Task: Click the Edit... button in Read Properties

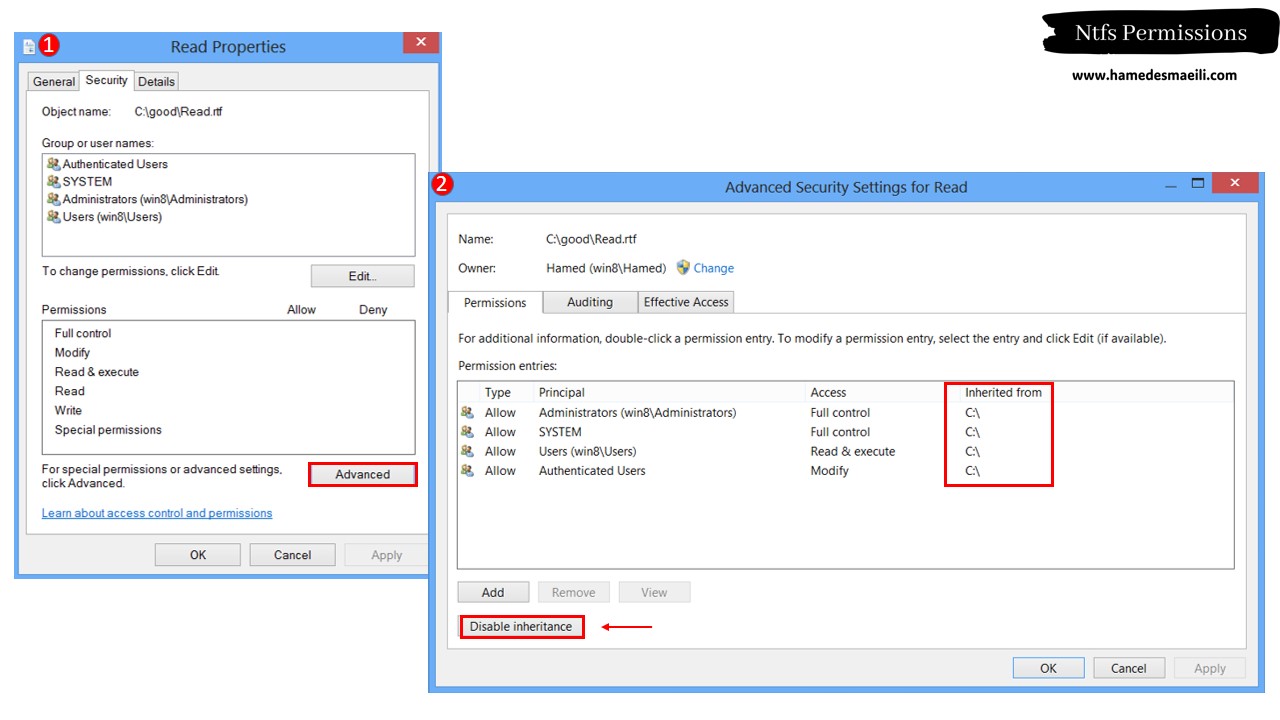Action: point(362,276)
